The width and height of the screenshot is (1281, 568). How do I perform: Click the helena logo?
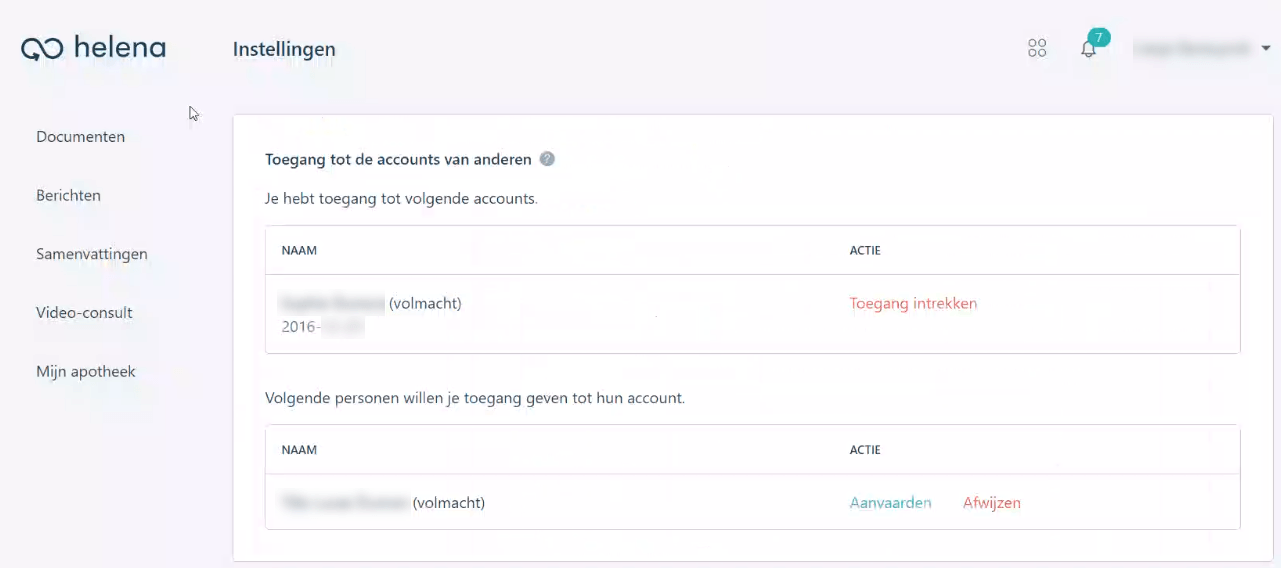point(94,48)
